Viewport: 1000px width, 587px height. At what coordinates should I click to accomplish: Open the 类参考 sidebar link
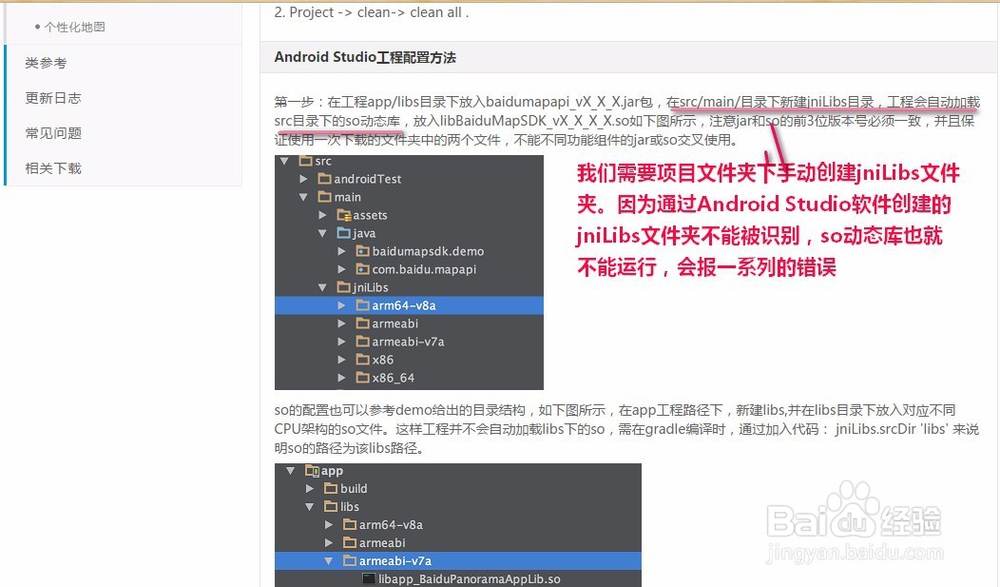click(x=46, y=63)
